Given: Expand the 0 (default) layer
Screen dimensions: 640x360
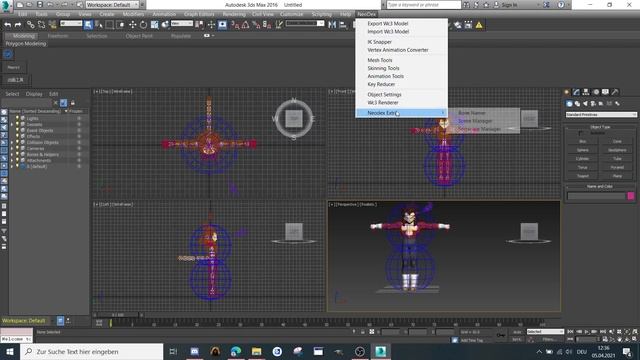Looking at the screenshot, I should point(12,167).
